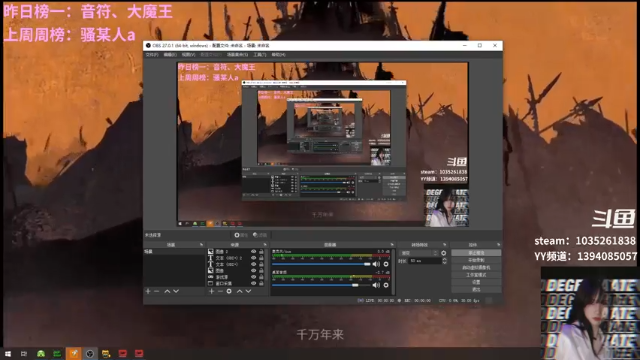
Task: Move scene up in the Scenes panel
Action: (167, 291)
